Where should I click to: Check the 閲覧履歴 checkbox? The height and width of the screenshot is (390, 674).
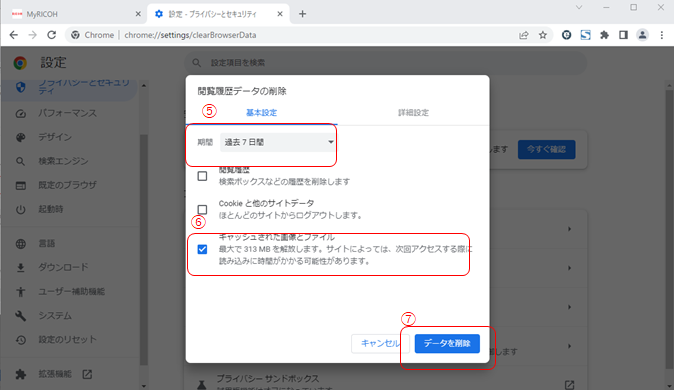click(202, 176)
